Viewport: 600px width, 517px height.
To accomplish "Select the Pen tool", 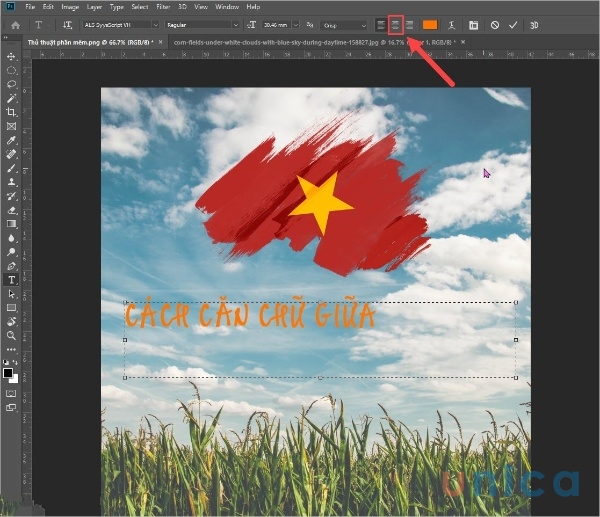I will pyautogui.click(x=11, y=266).
